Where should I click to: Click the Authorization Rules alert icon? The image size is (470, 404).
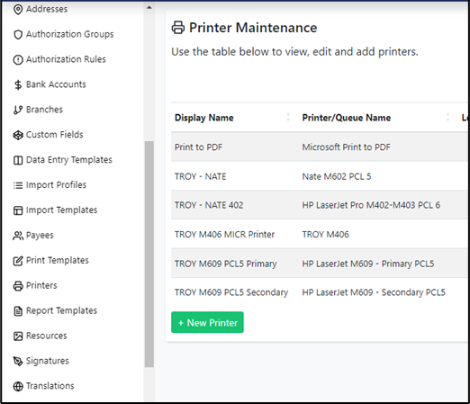pos(18,60)
